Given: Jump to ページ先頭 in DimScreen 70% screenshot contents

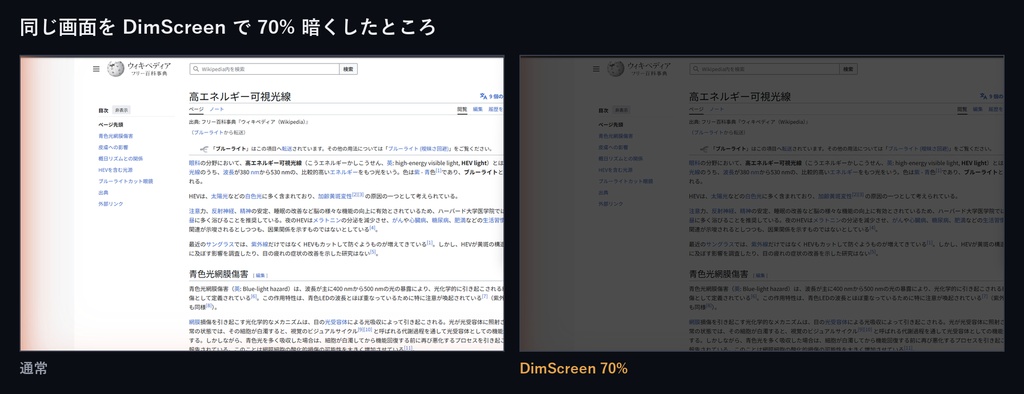Looking at the screenshot, I should click(x=611, y=124).
